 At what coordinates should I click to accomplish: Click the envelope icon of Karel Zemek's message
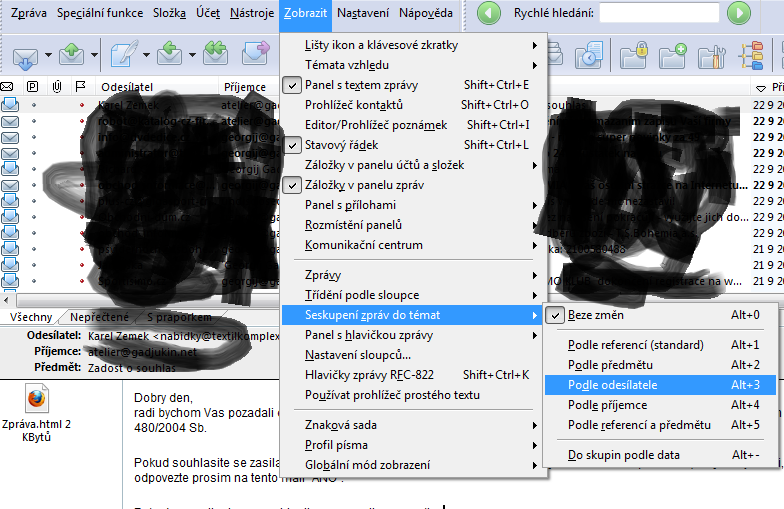point(10,104)
